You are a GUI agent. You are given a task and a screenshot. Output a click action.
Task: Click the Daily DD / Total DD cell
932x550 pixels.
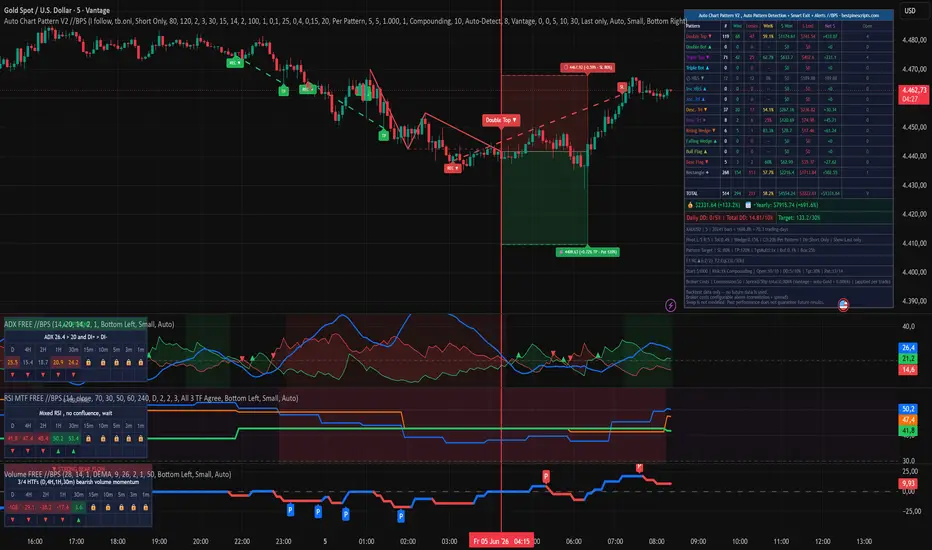tap(730, 218)
